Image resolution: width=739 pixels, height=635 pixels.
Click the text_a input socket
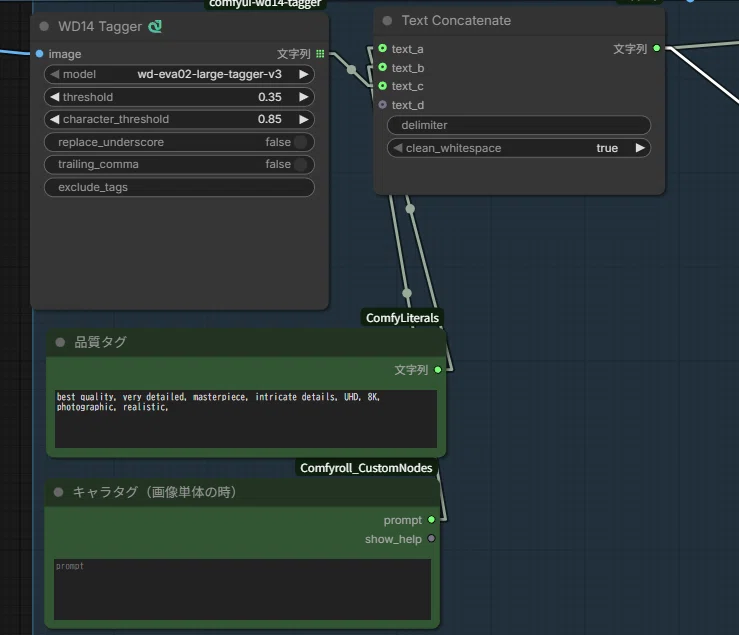[383, 49]
